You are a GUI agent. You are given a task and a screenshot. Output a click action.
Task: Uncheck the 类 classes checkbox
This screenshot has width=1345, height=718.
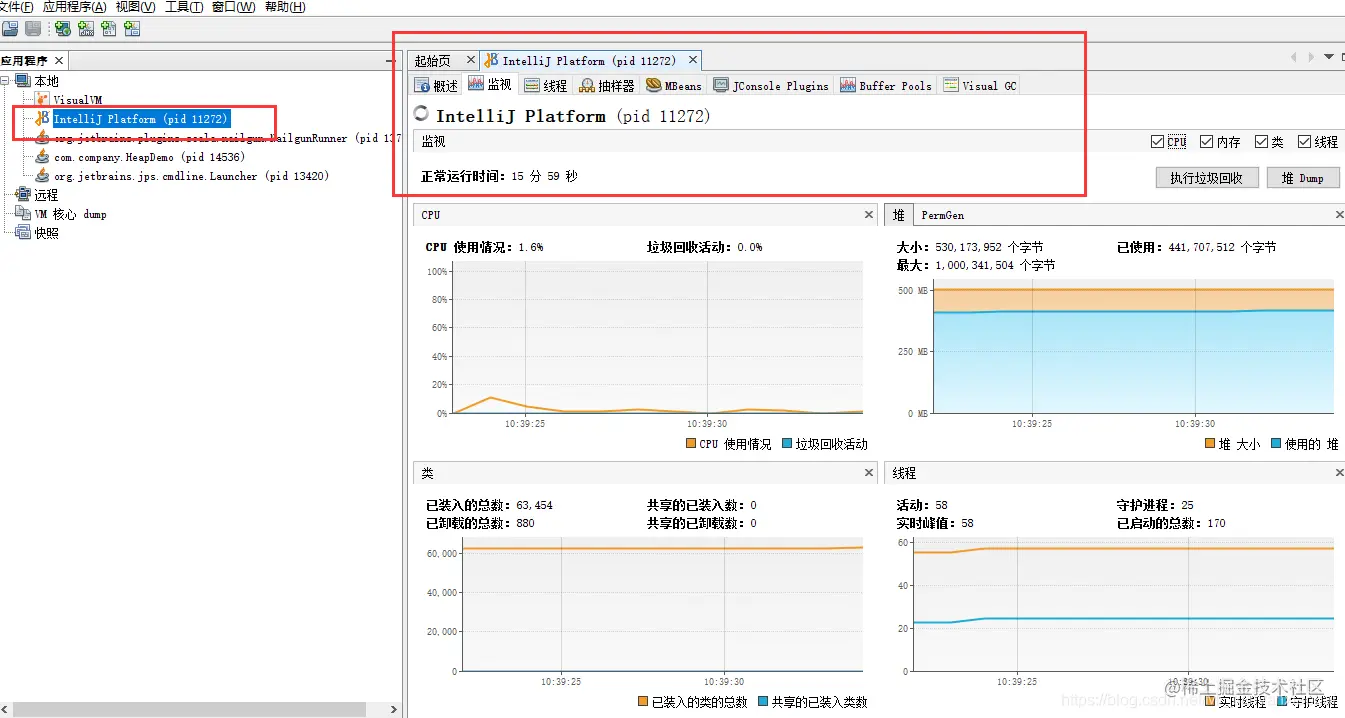(1262, 142)
